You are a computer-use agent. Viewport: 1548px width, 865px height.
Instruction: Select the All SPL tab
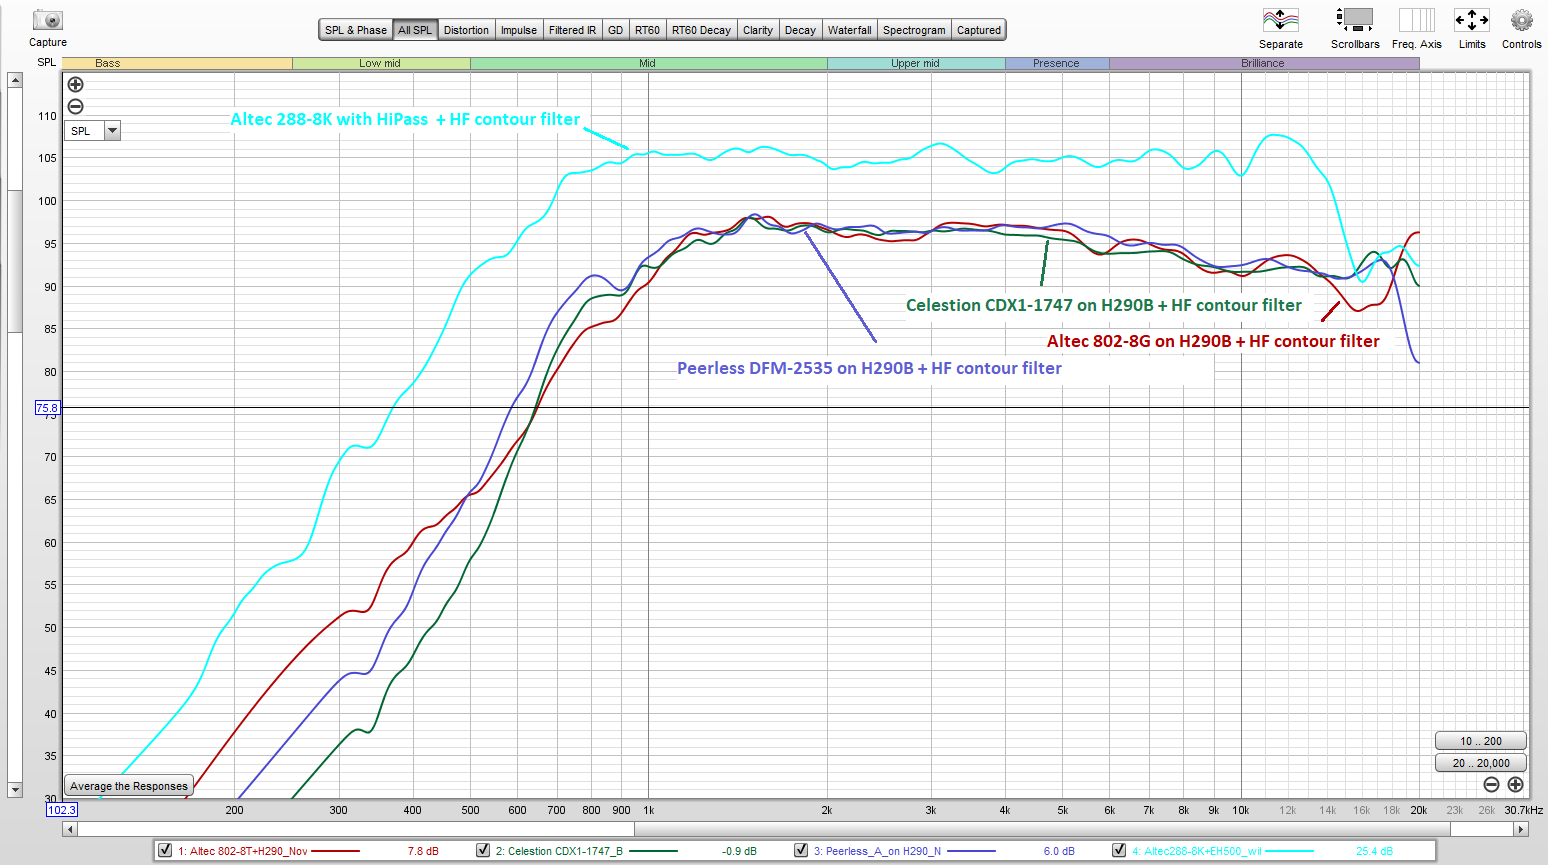point(415,30)
